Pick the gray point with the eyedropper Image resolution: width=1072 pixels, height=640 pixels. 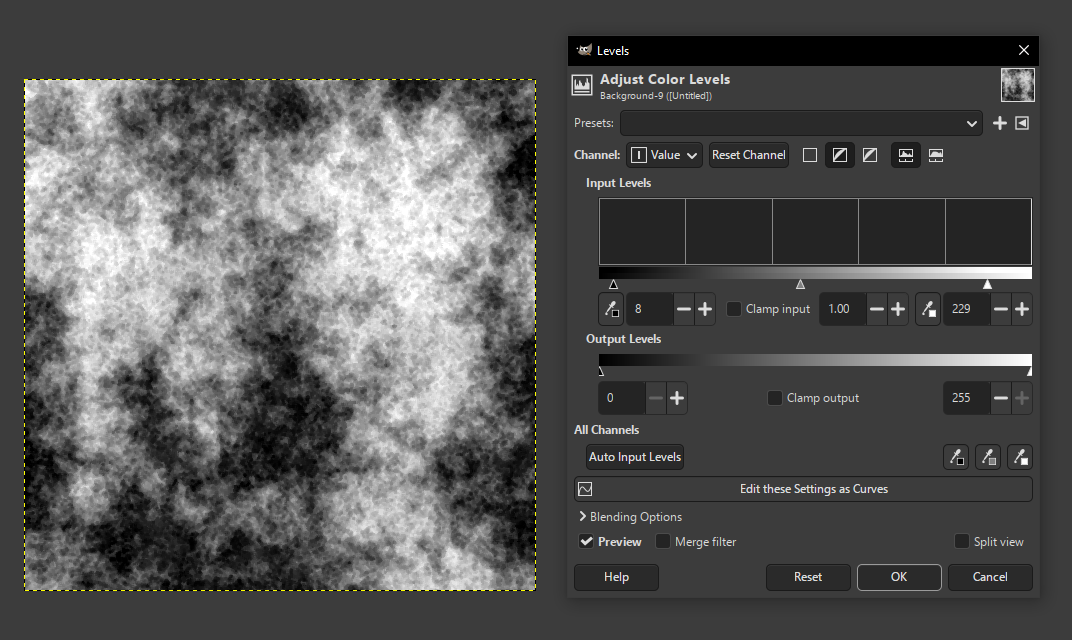[x=988, y=457]
